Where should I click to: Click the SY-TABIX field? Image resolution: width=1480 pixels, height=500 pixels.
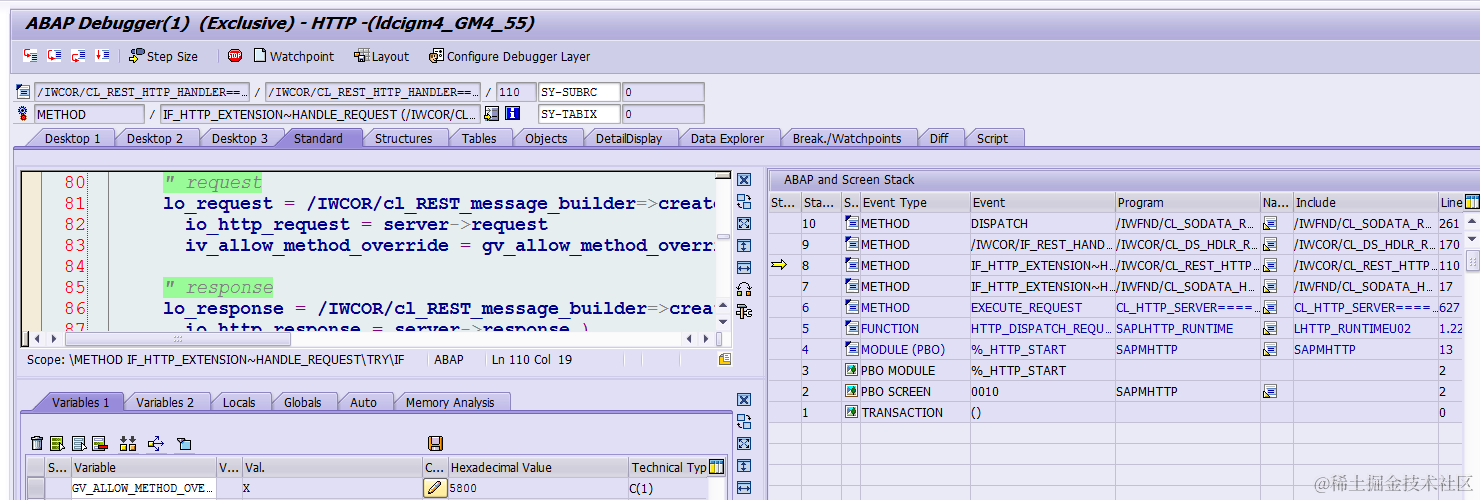pos(579,114)
